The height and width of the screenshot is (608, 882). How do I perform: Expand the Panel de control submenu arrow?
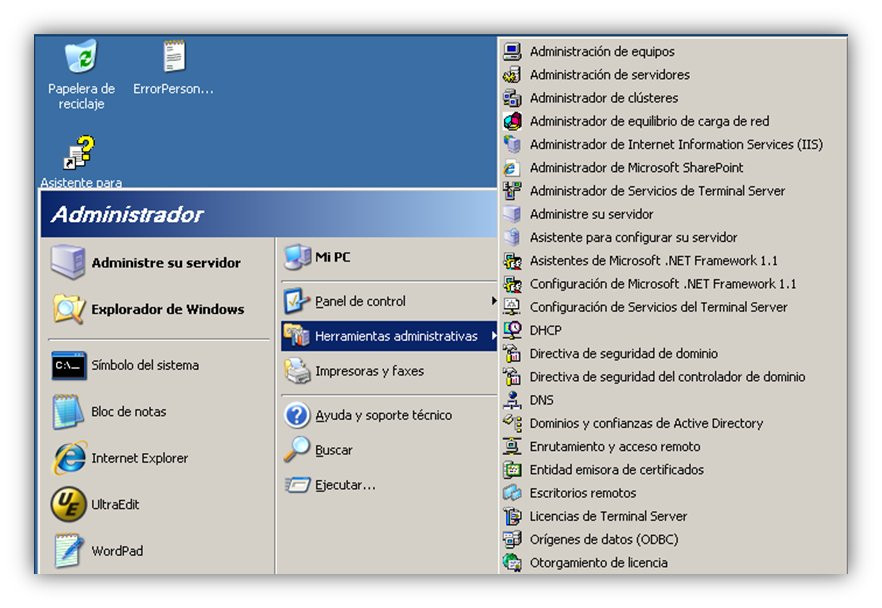click(493, 301)
